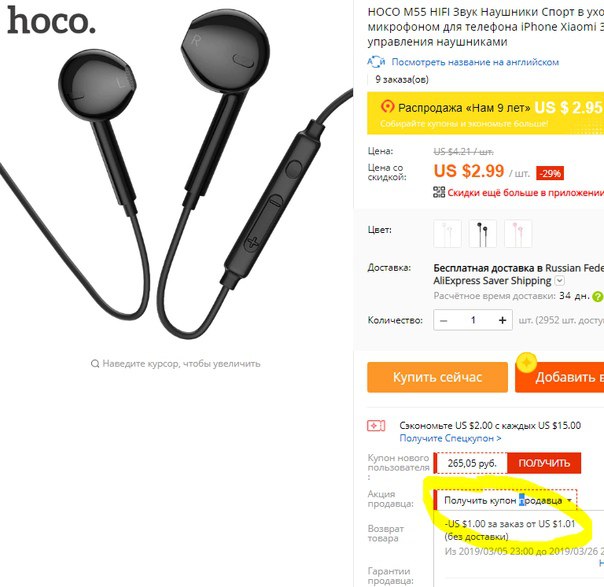This screenshot has height=587, width=604.
Task: Increase quantity with the plus button
Action: click(x=502, y=320)
